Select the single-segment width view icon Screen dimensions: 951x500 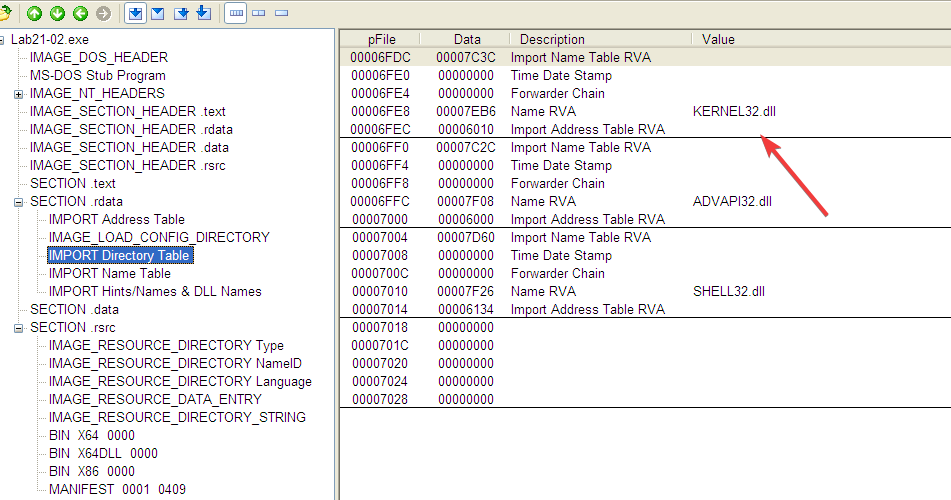click(281, 13)
